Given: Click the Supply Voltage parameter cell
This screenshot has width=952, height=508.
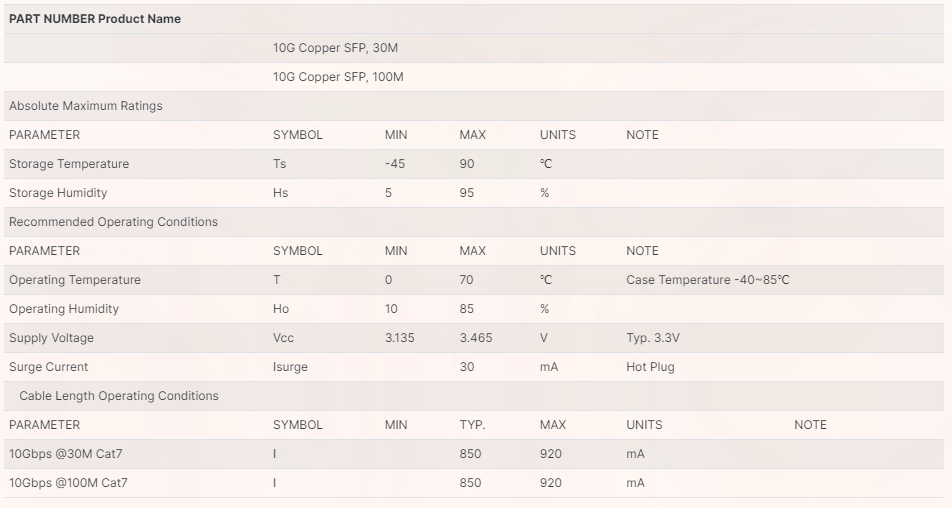Looking at the screenshot, I should pos(52,338).
